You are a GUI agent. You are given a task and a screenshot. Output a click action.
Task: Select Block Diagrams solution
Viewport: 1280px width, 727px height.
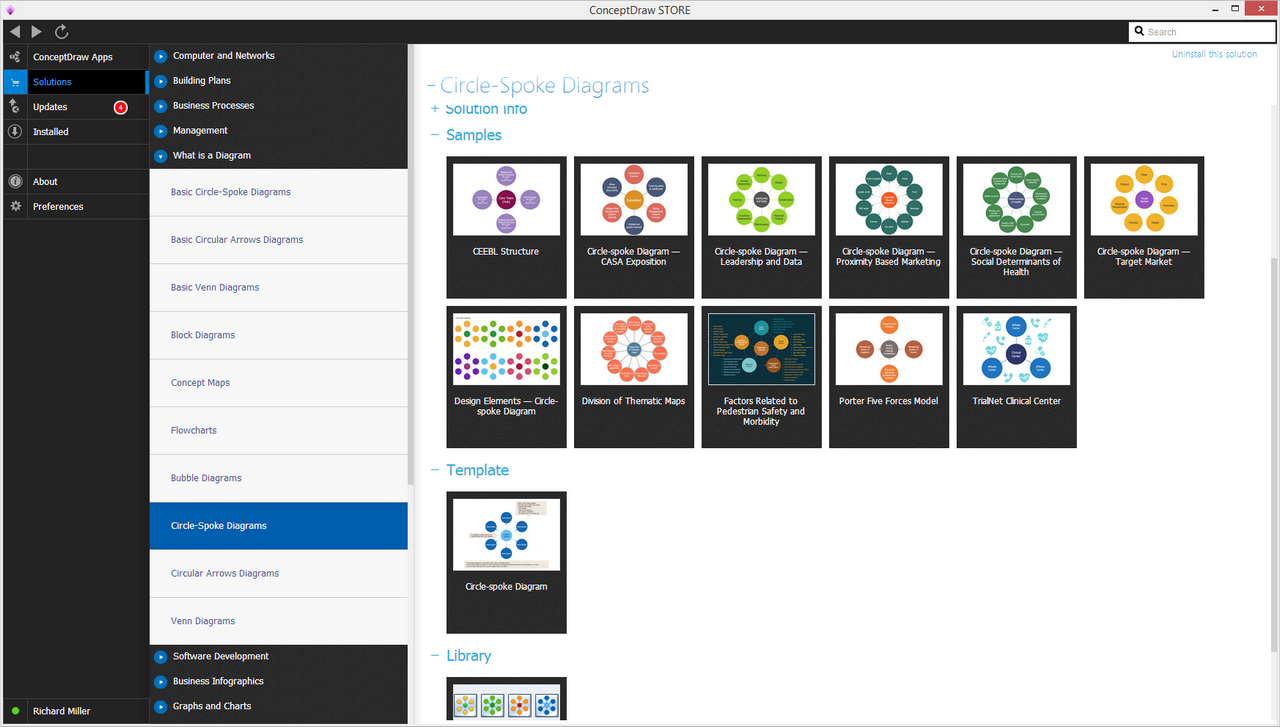tap(279, 335)
